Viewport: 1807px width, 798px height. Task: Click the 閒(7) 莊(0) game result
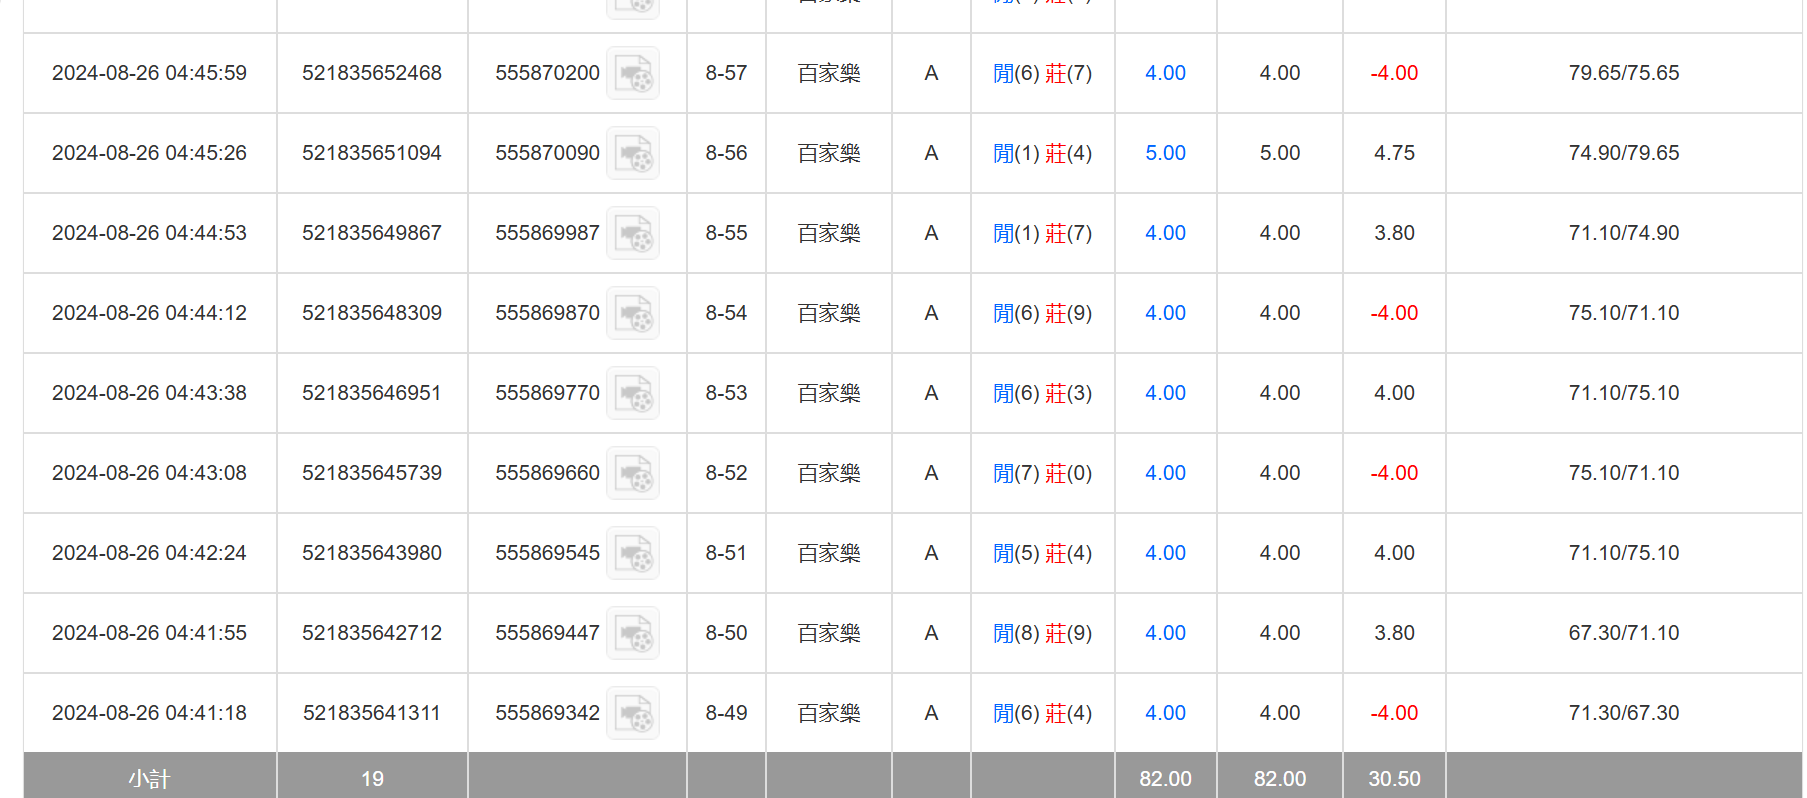click(x=1042, y=473)
